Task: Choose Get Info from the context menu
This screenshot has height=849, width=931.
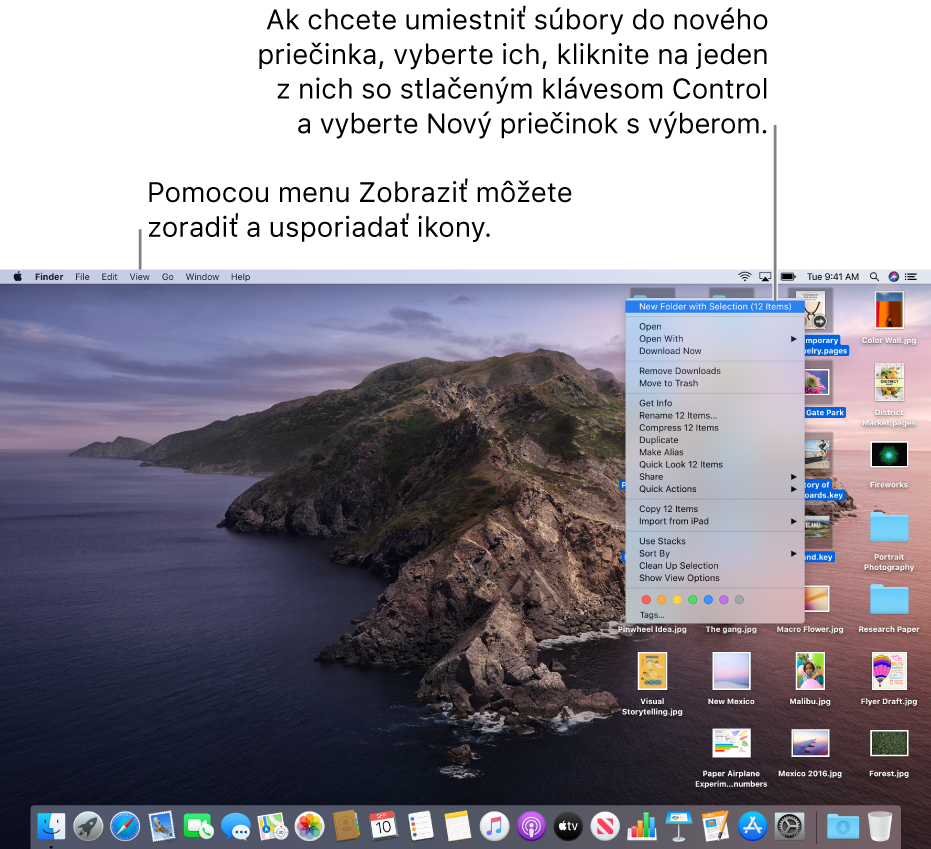Action: click(x=715, y=403)
